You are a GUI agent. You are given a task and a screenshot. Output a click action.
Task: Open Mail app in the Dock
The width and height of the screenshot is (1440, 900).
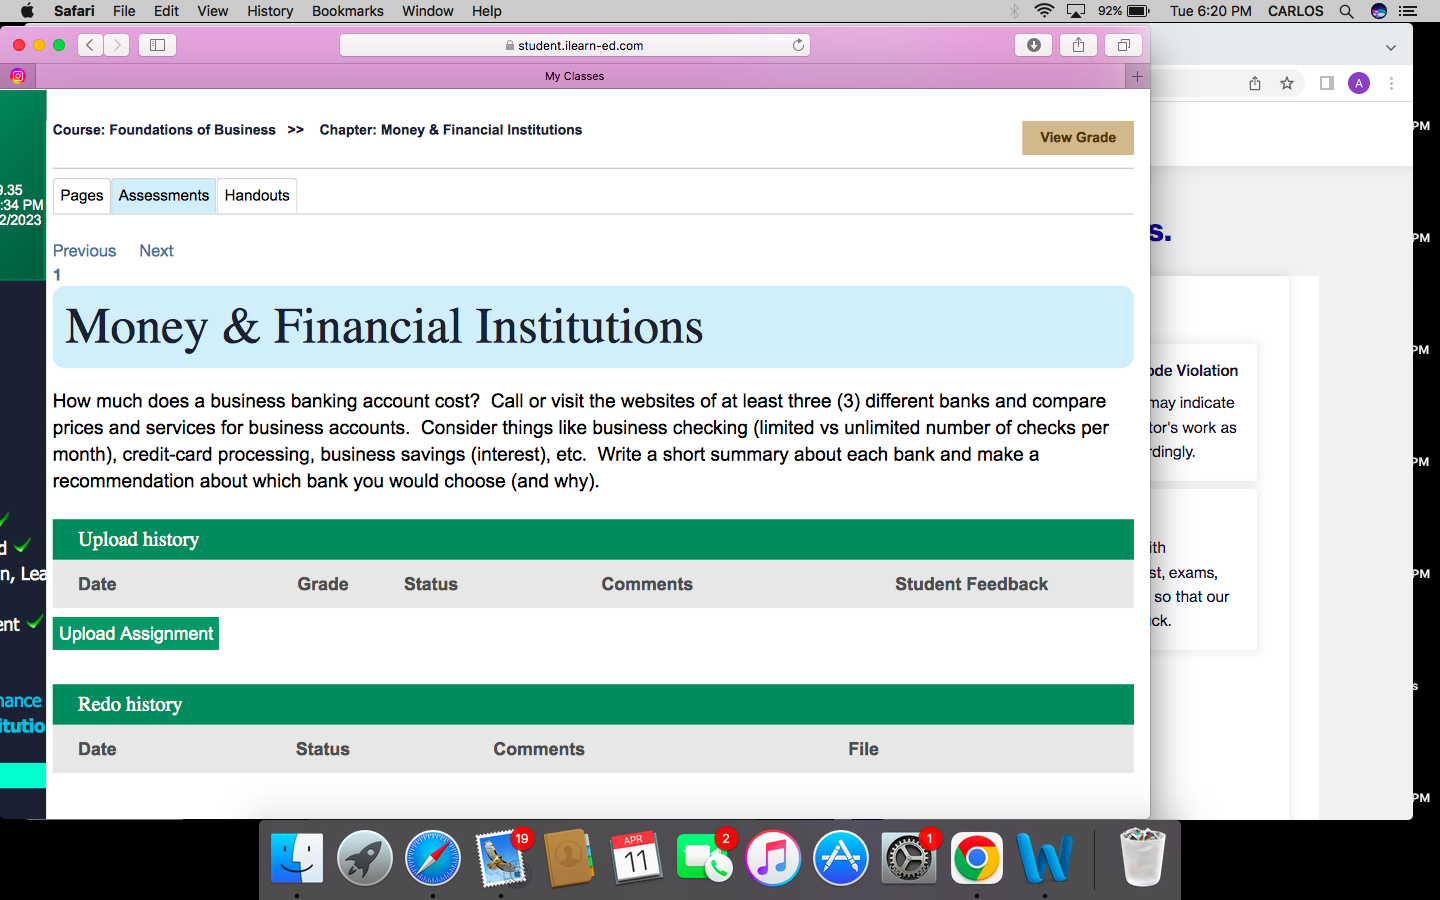point(501,858)
